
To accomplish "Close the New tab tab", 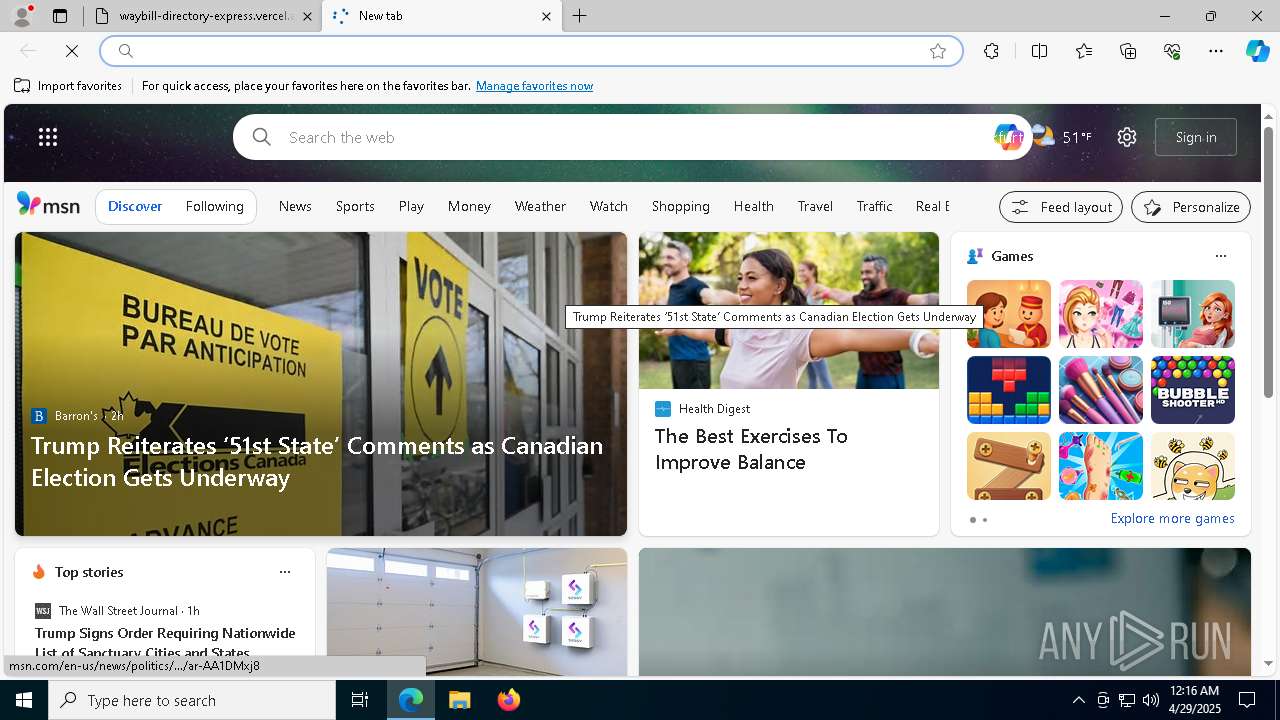I will pyautogui.click(x=546, y=16).
